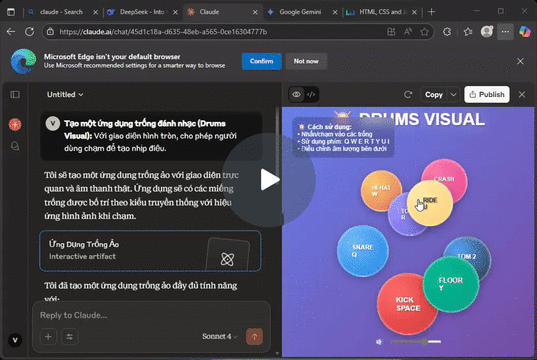Image resolution: width=537 pixels, height=360 pixels.
Task: Open the Sonnet 4 model selector
Action: pos(220,336)
